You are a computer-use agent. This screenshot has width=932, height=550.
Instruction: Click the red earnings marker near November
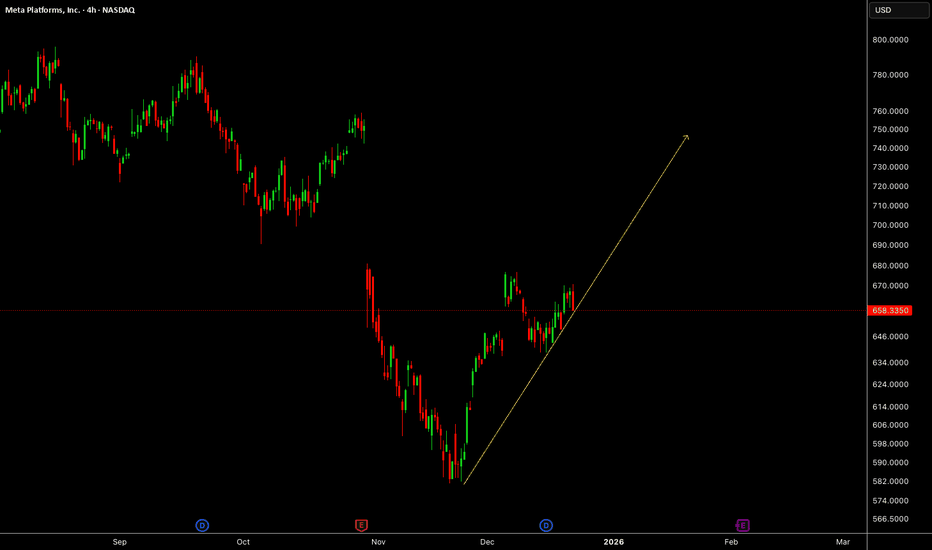361,524
